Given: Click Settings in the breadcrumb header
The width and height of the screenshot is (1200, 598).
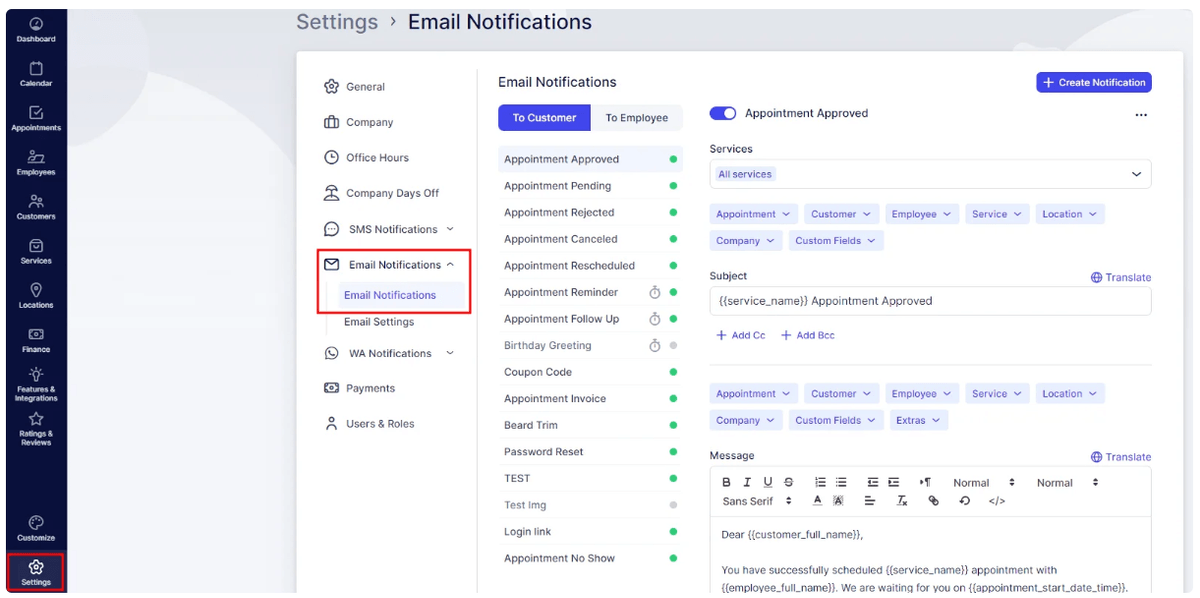Looking at the screenshot, I should pyautogui.click(x=337, y=22).
